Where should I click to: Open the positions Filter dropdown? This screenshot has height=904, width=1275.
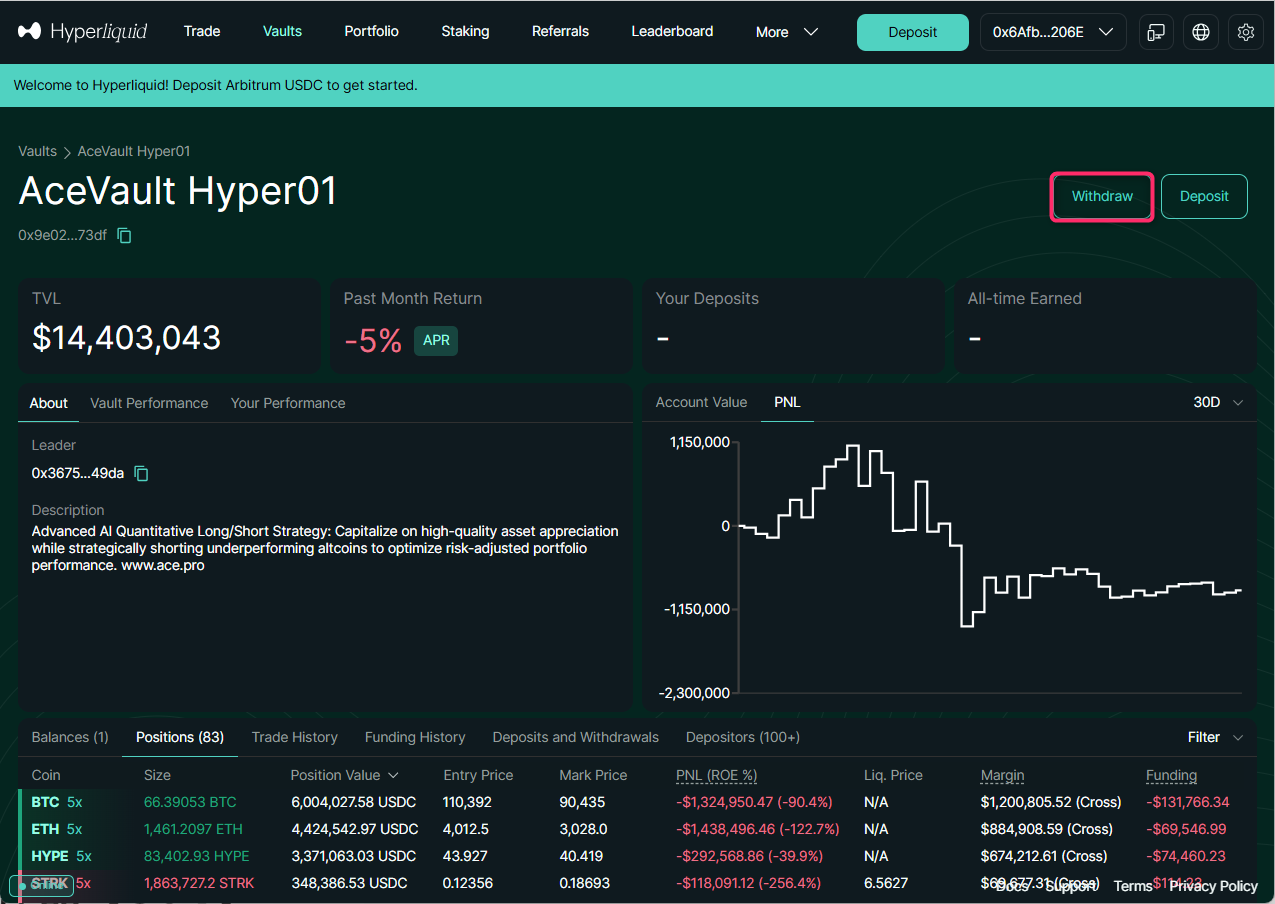1215,737
